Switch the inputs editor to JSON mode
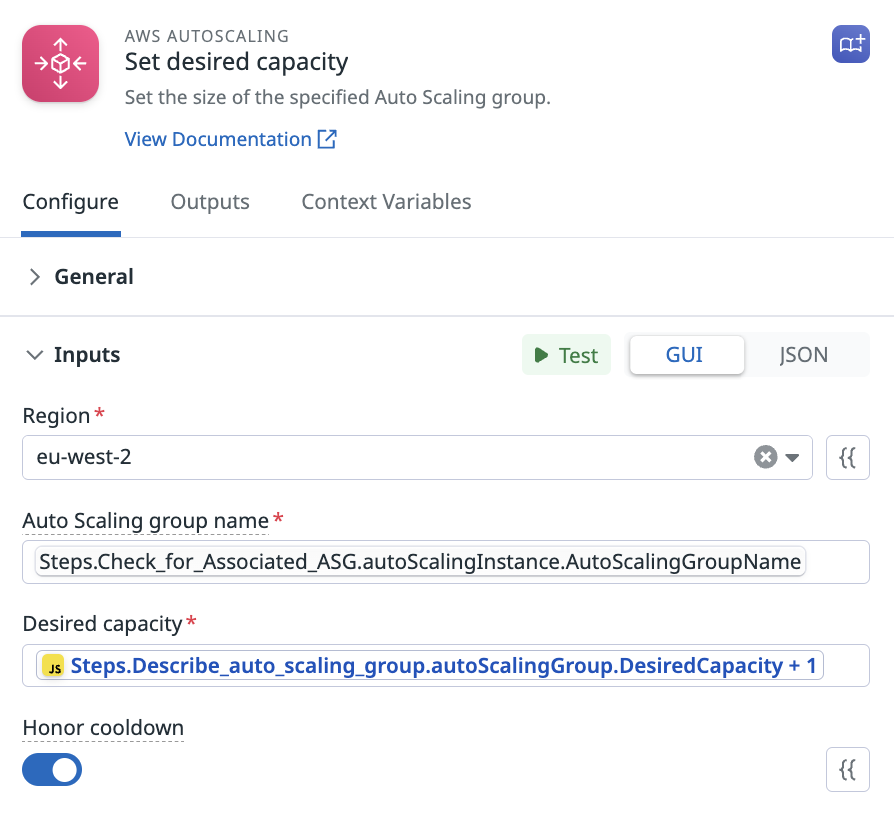 click(803, 355)
